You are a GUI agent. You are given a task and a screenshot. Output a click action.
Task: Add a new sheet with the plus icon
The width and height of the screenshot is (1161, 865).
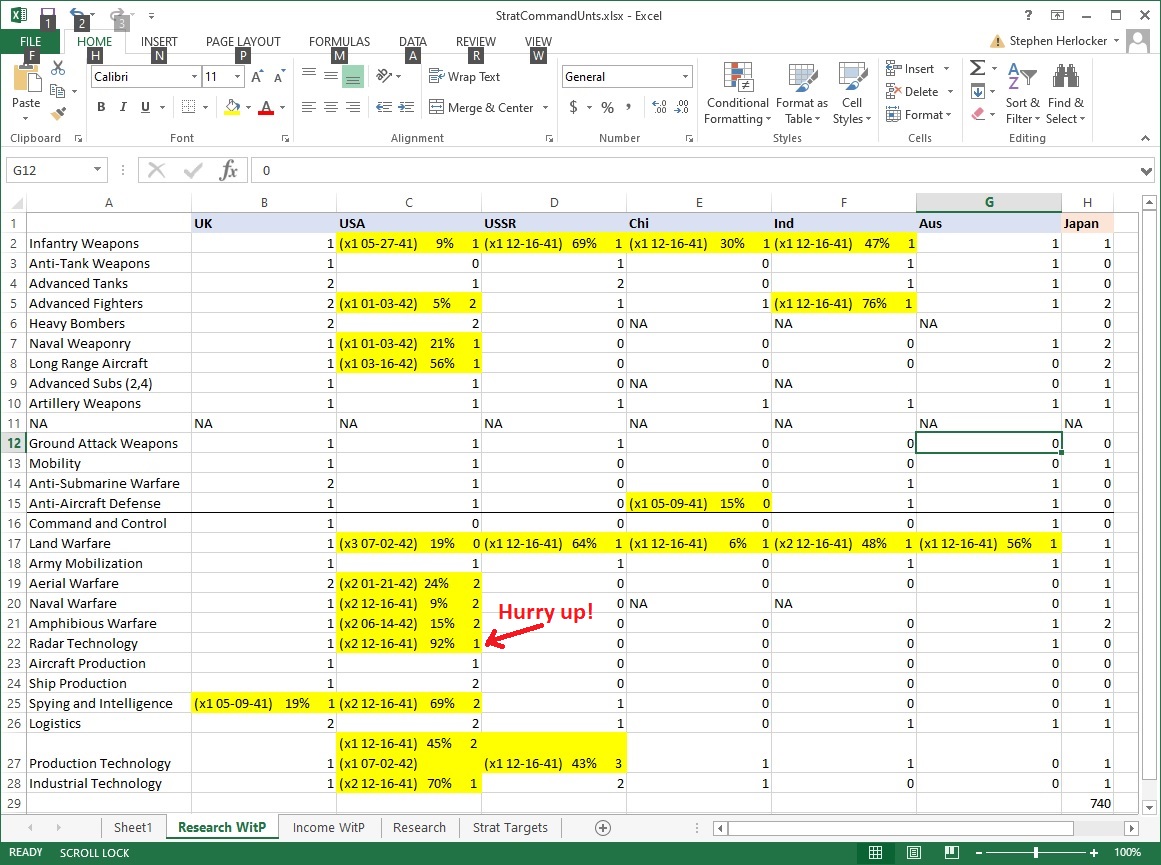tap(603, 828)
